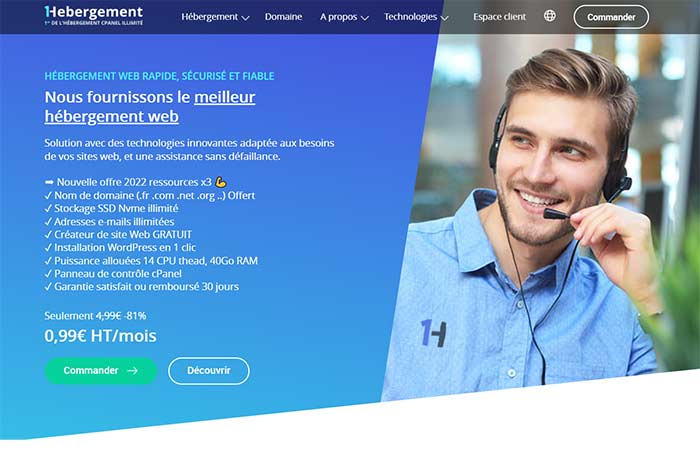Click the 1H logo on the shirt
This screenshot has height=475, width=700.
pos(433,333)
